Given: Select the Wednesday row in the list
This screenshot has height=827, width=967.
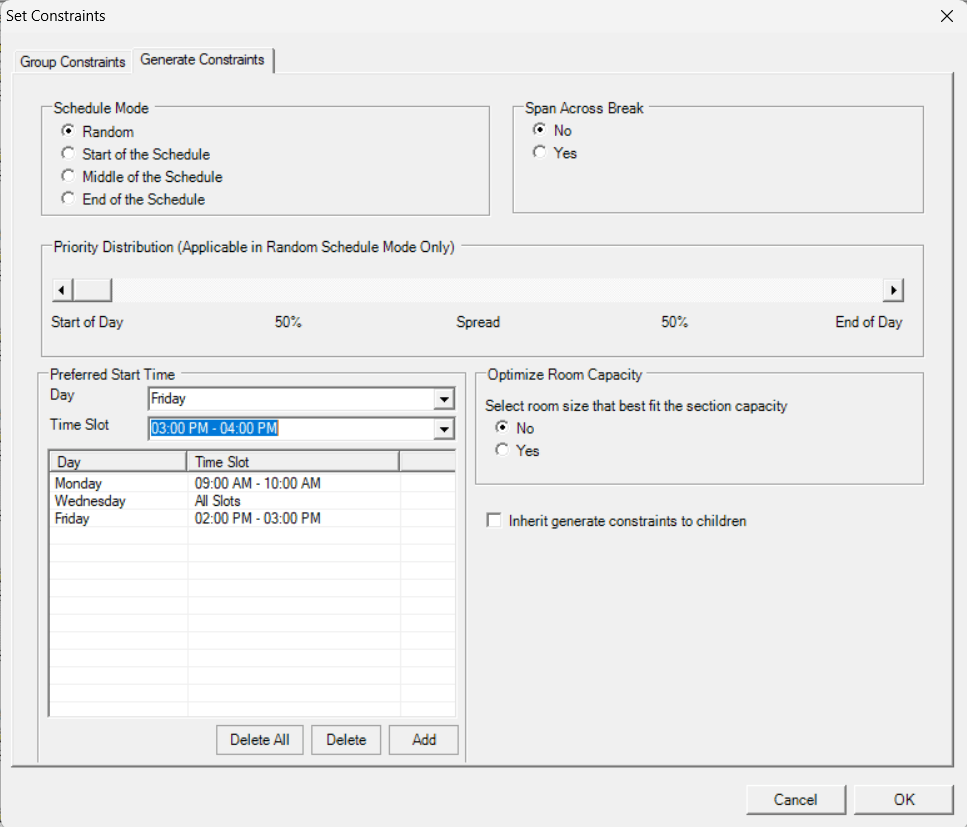Looking at the screenshot, I should pyautogui.click(x=252, y=501).
